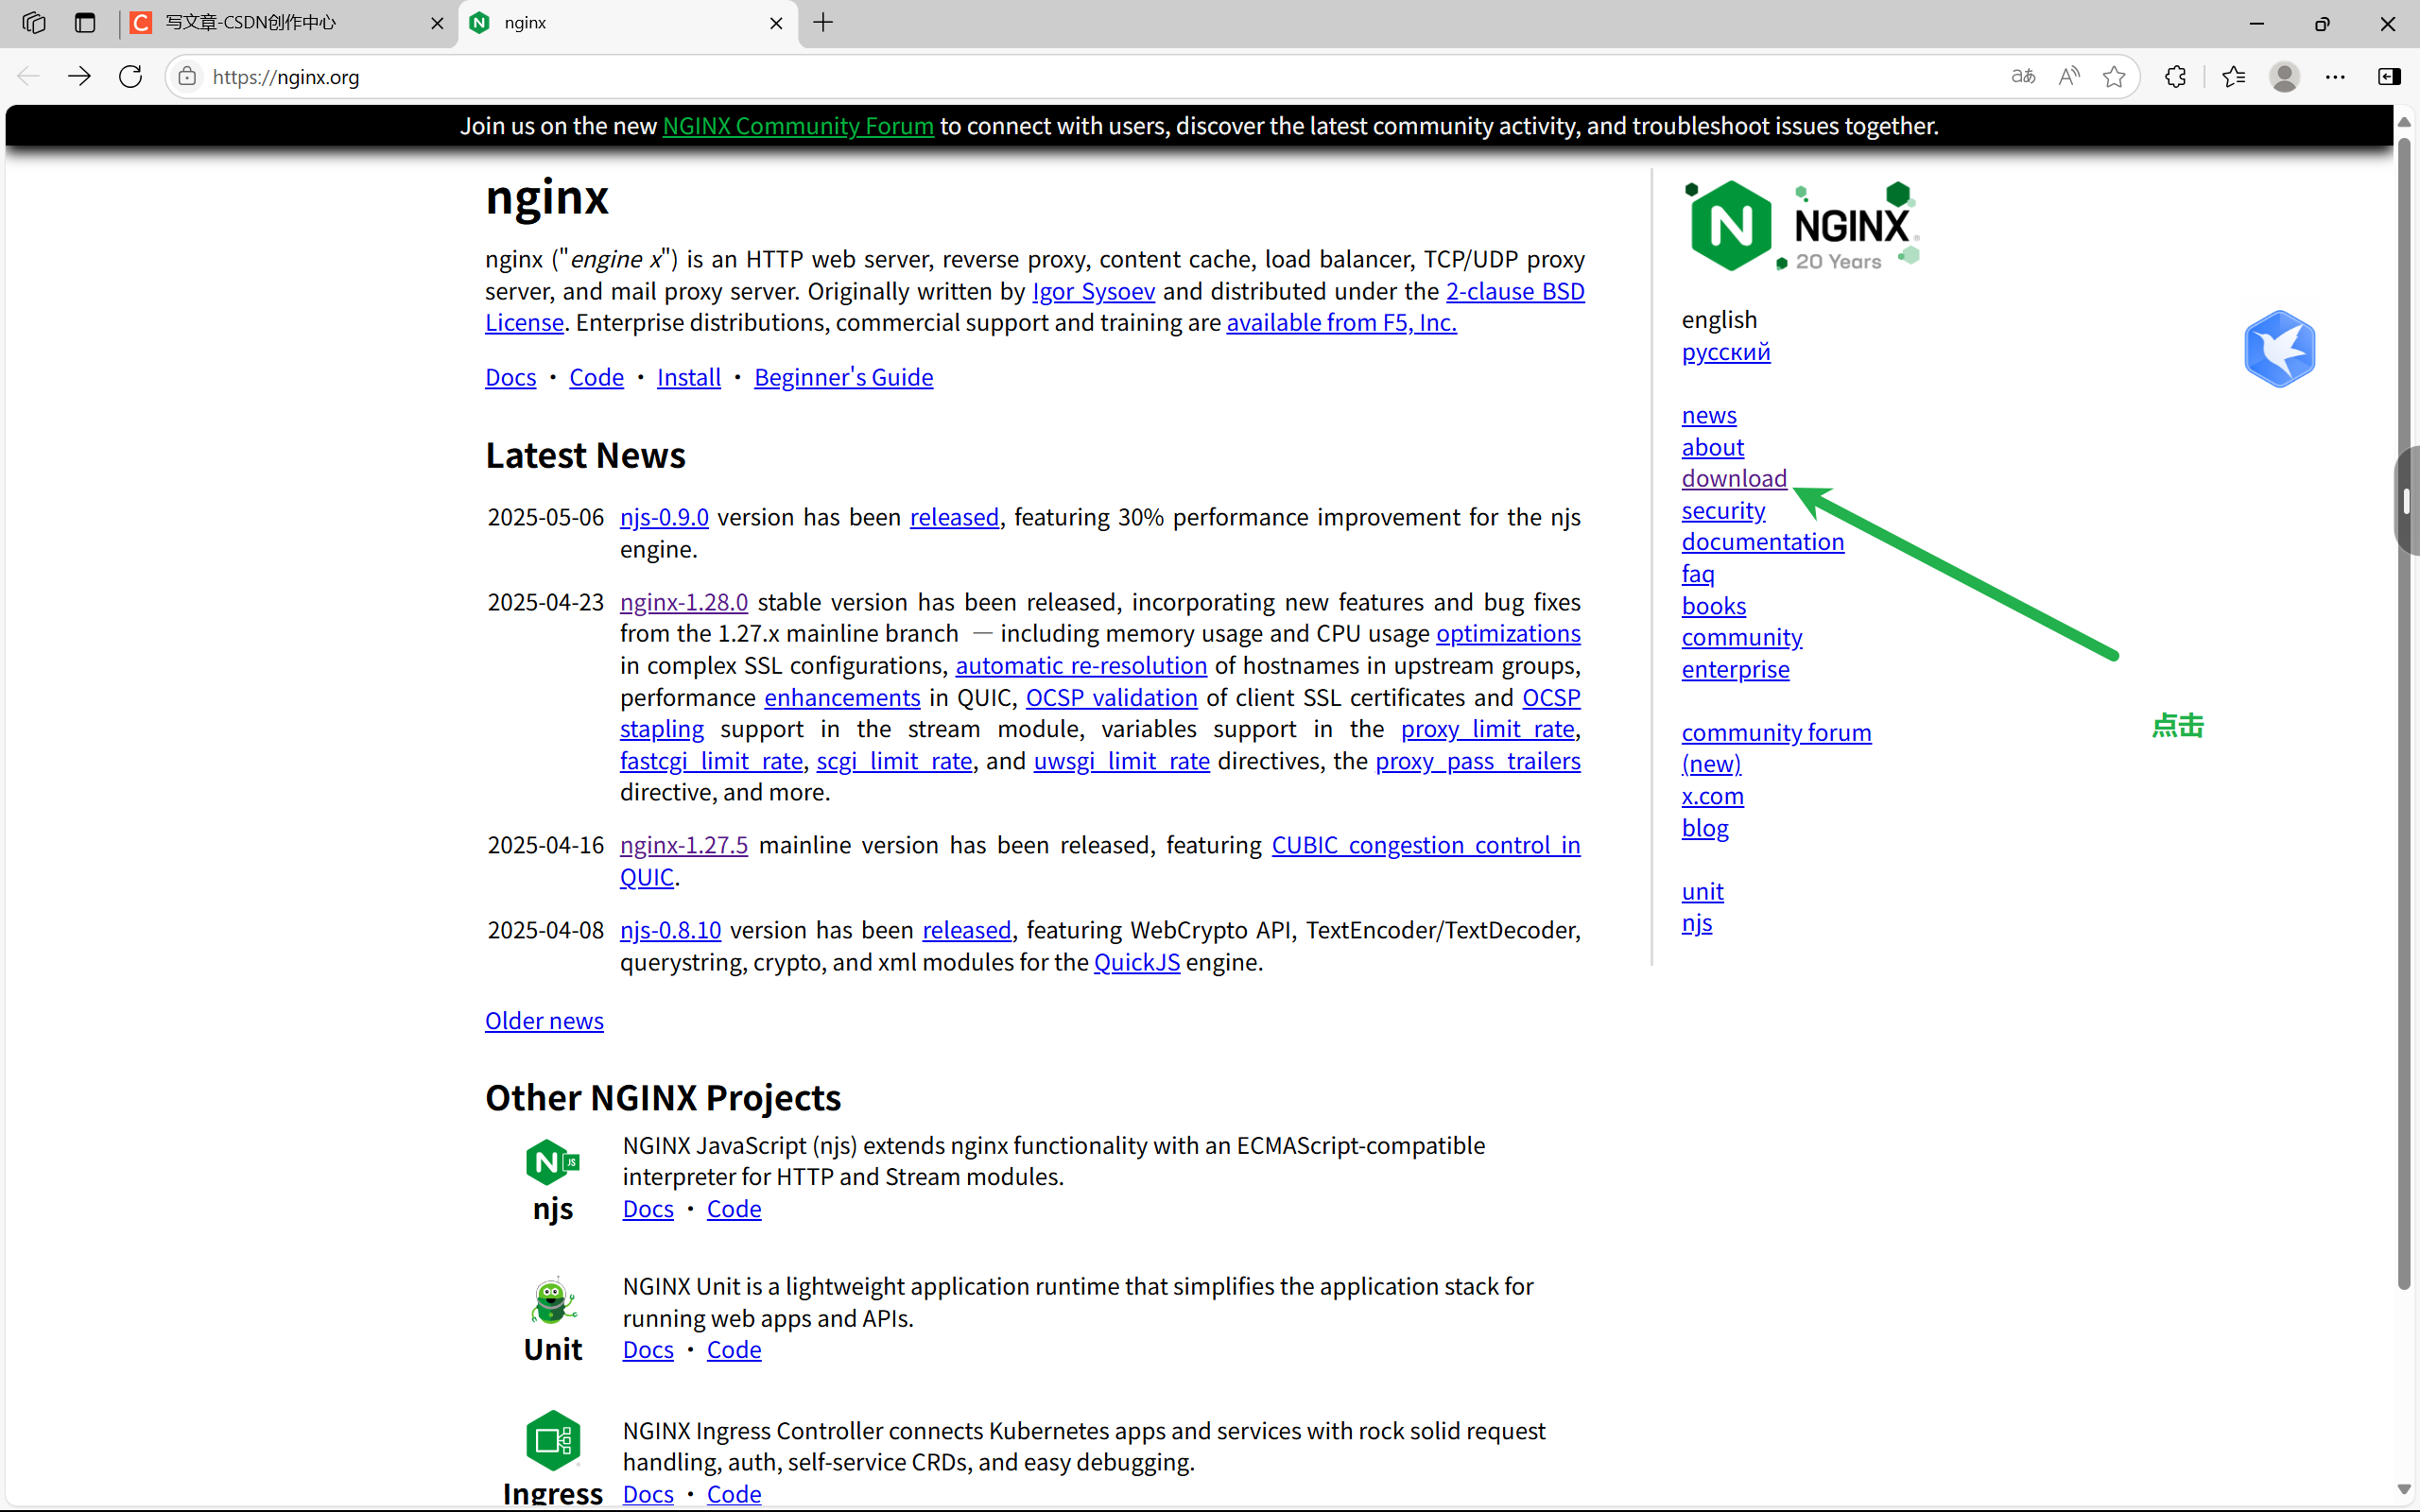The height and width of the screenshot is (1512, 2420).
Task: Open the news sidebar link
Action: (x=1709, y=415)
